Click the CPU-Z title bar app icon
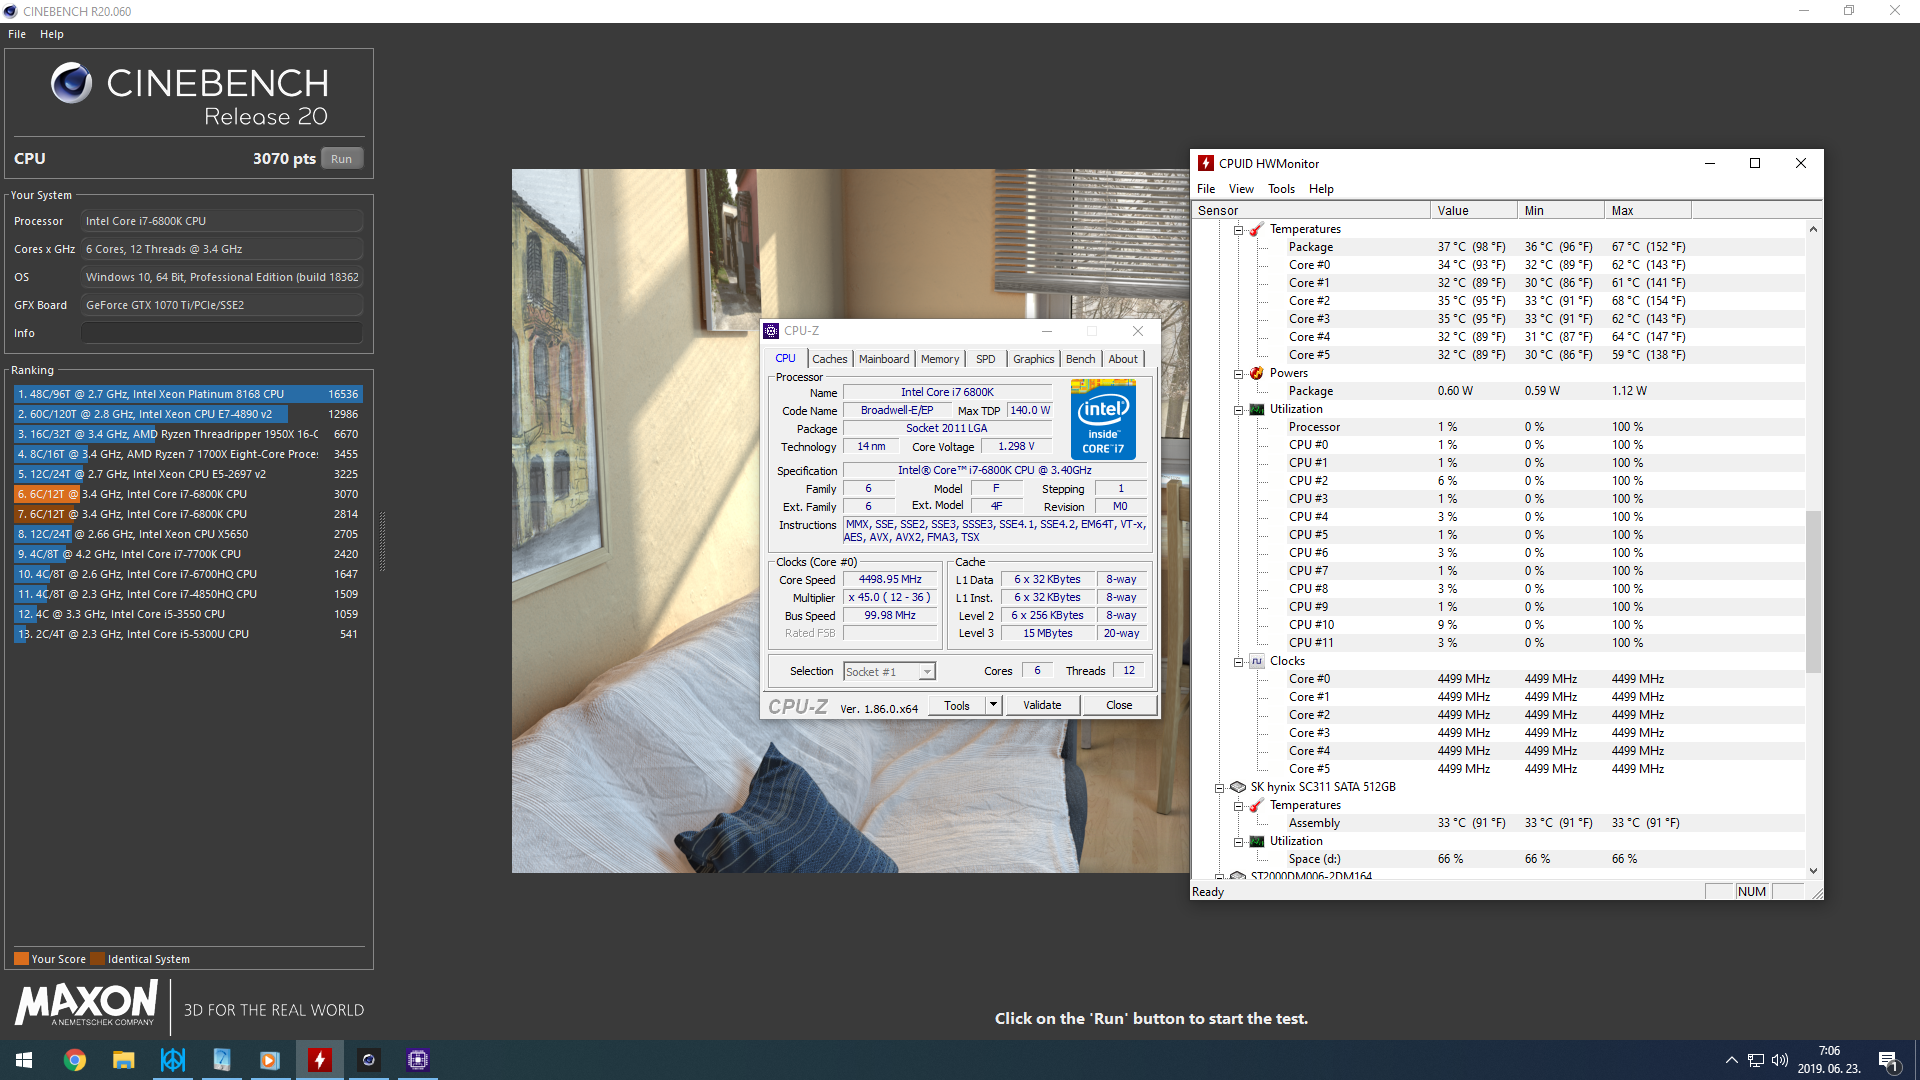 pyautogui.click(x=771, y=331)
